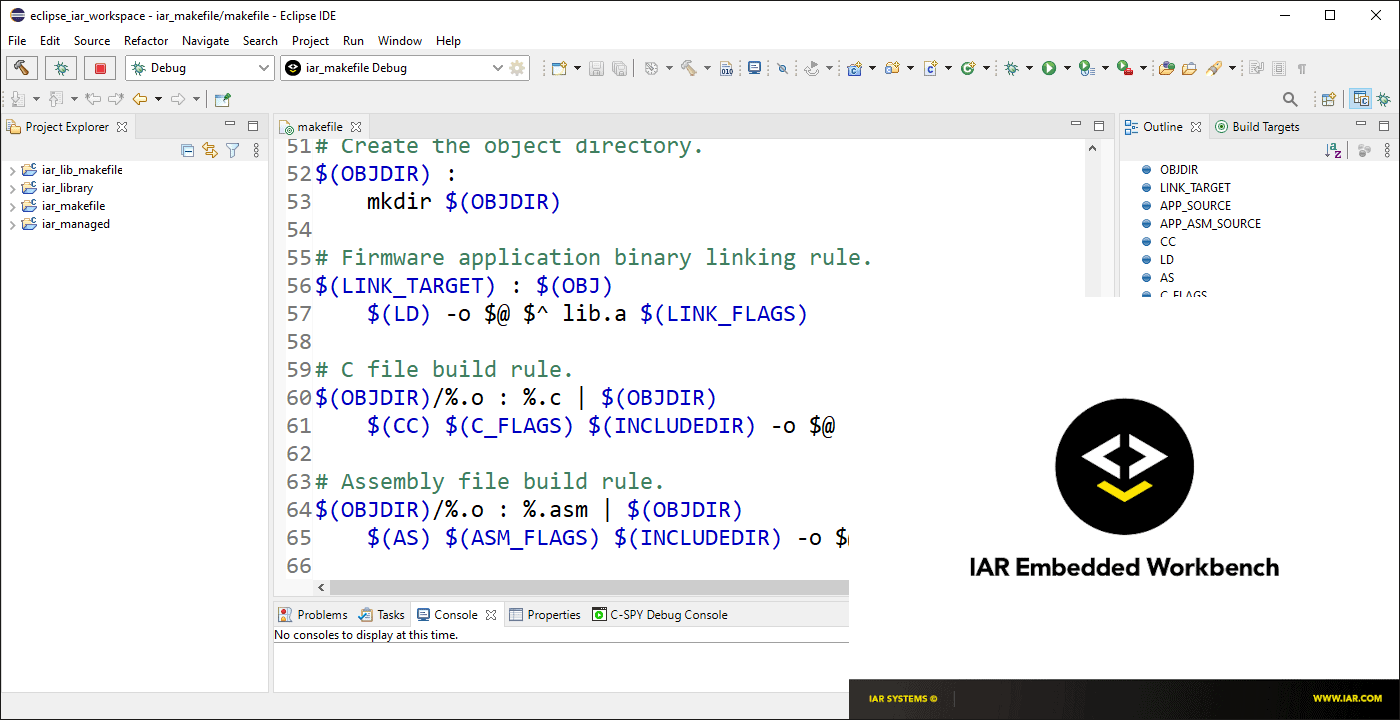Click the magnifier Quick Access search icon
1400x720 pixels.
[1290, 99]
